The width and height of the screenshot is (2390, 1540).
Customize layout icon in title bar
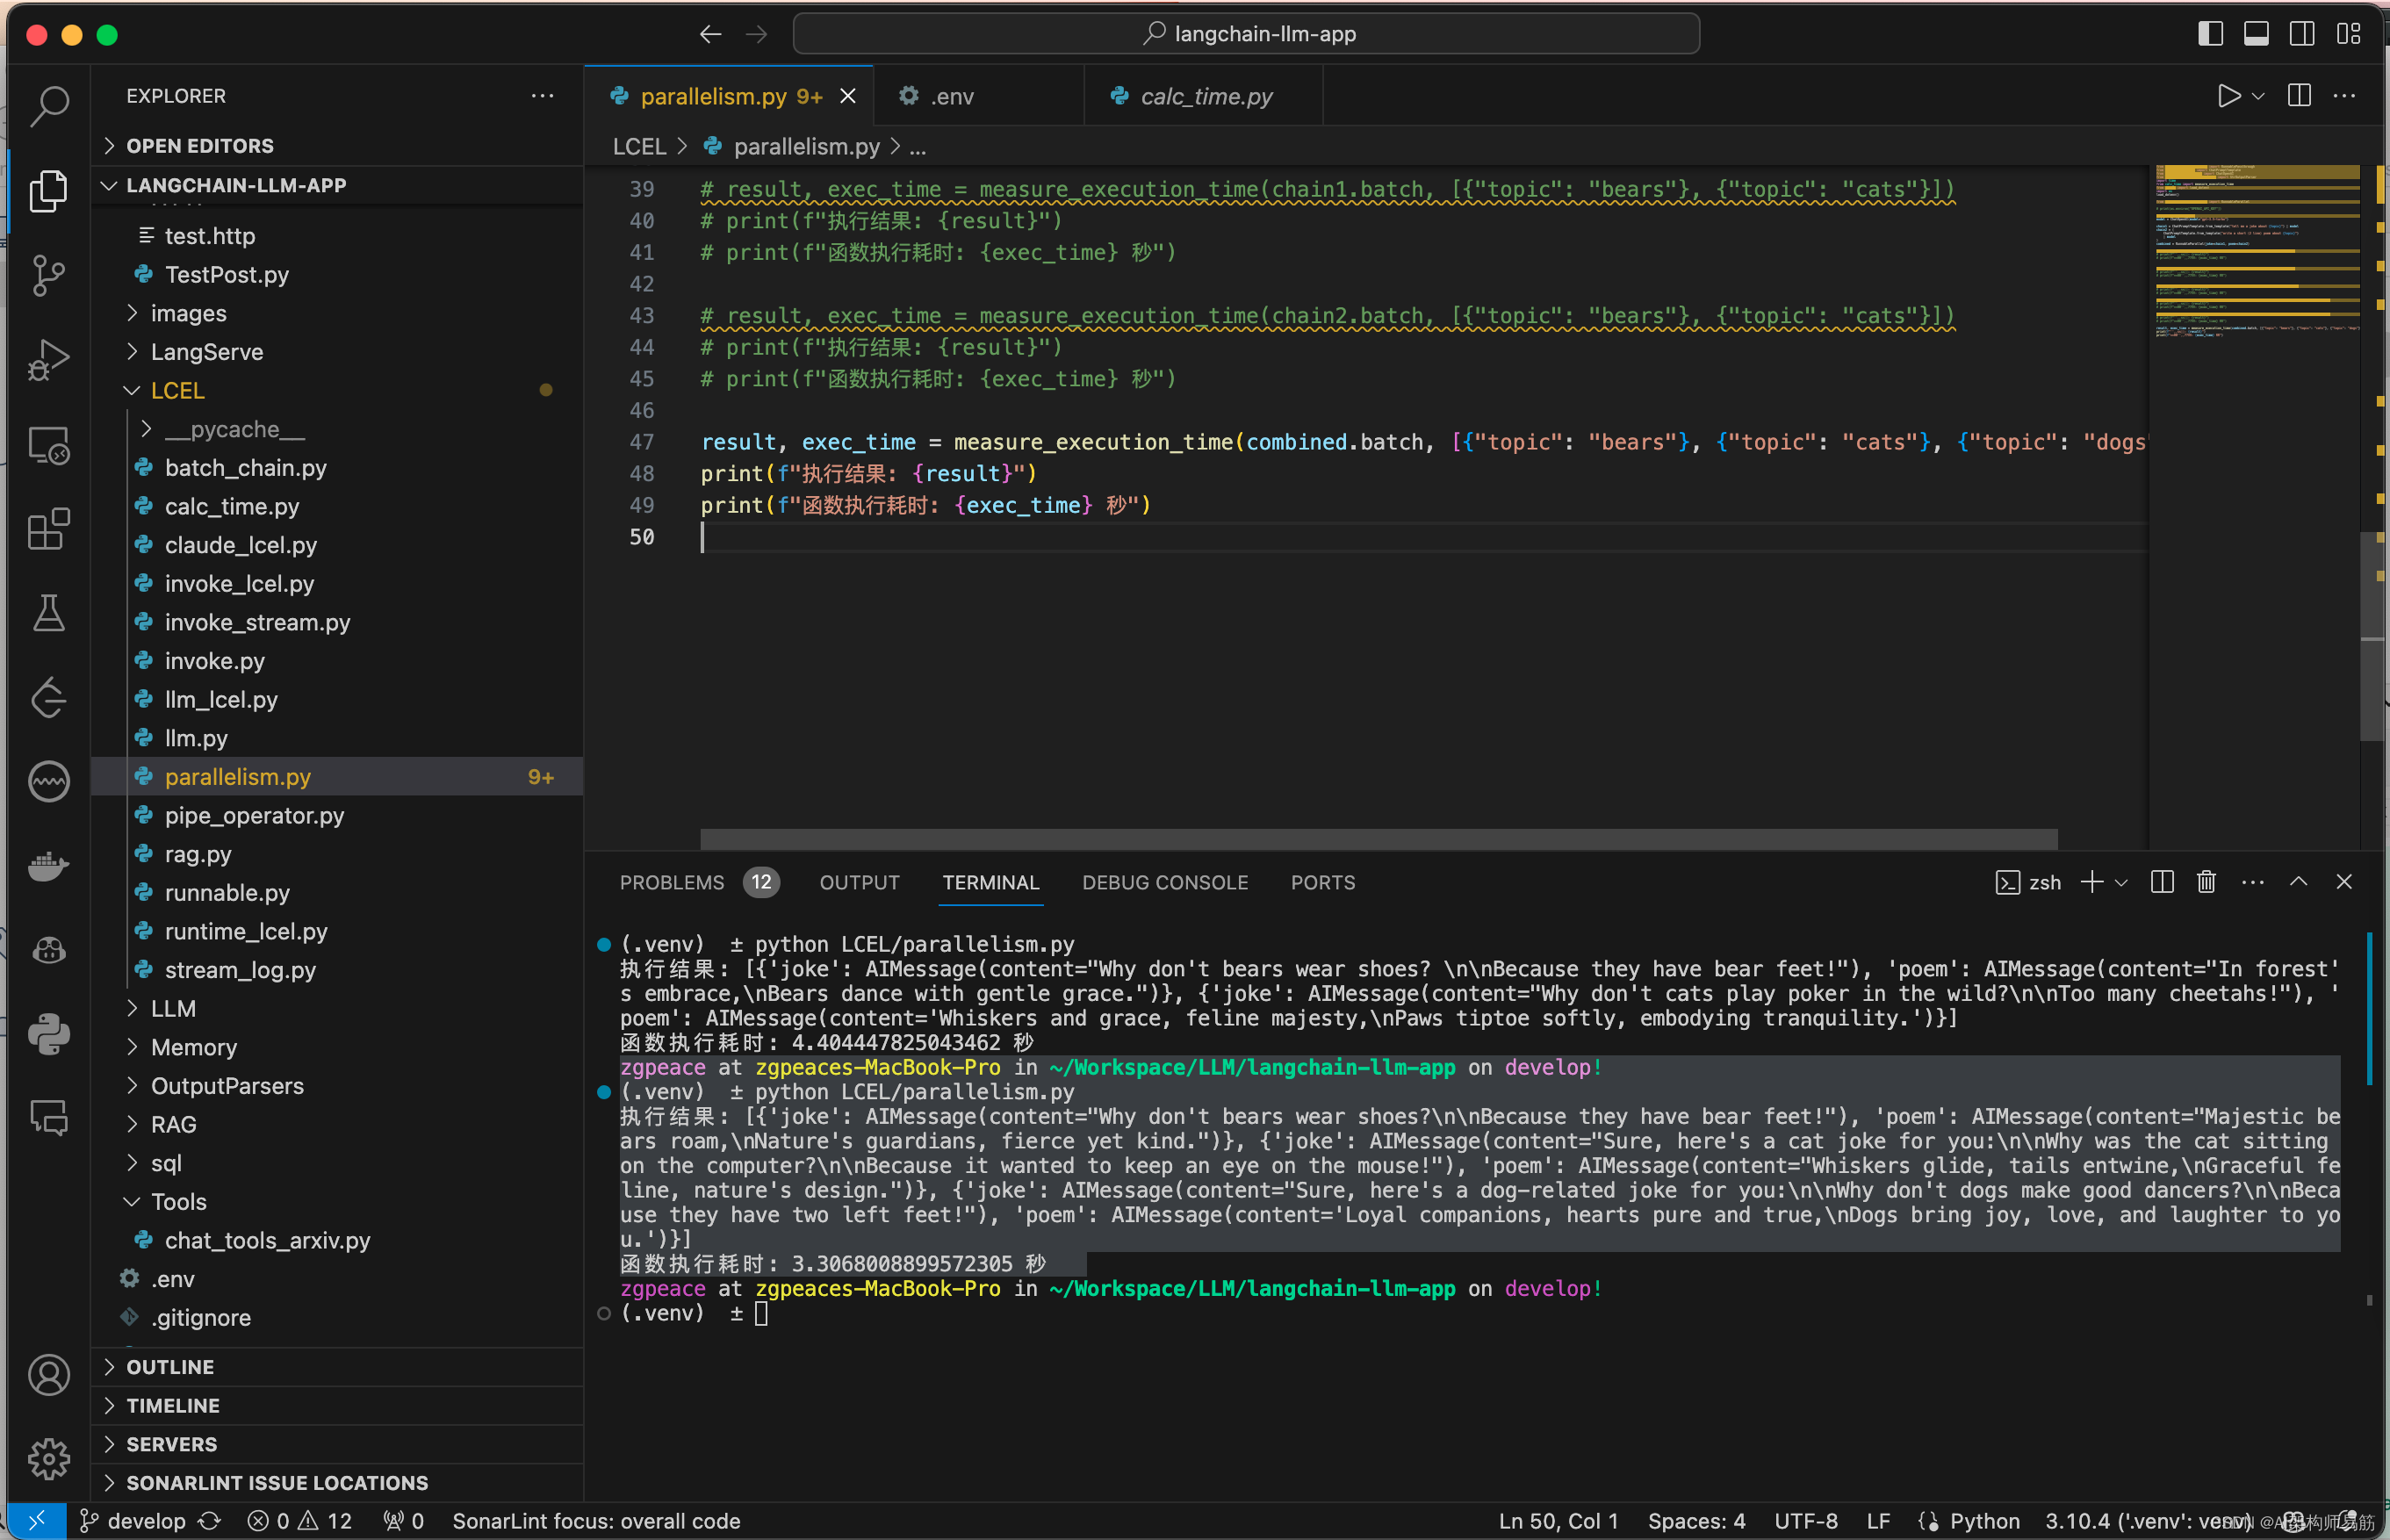2349,34
